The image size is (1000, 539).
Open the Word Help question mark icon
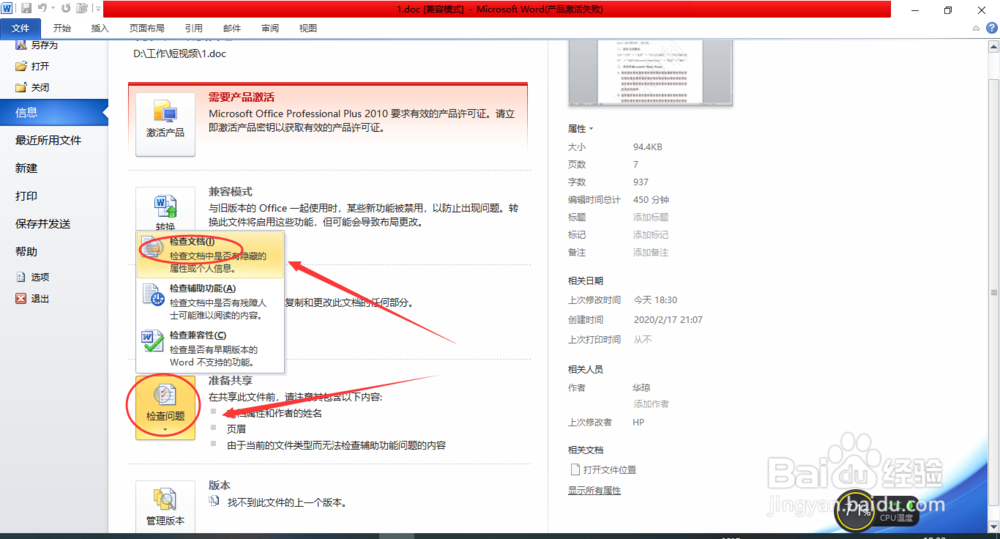point(992,28)
